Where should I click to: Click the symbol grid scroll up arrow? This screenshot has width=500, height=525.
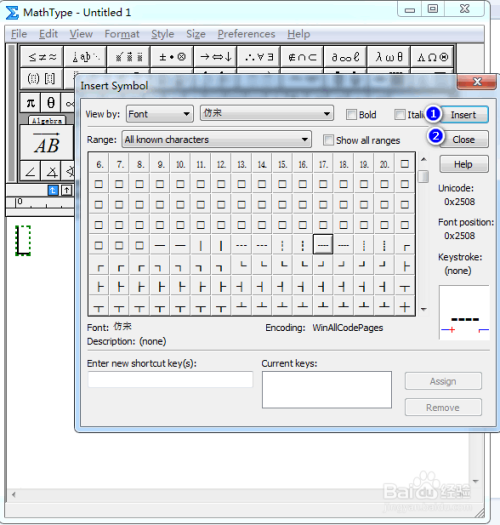[x=424, y=159]
